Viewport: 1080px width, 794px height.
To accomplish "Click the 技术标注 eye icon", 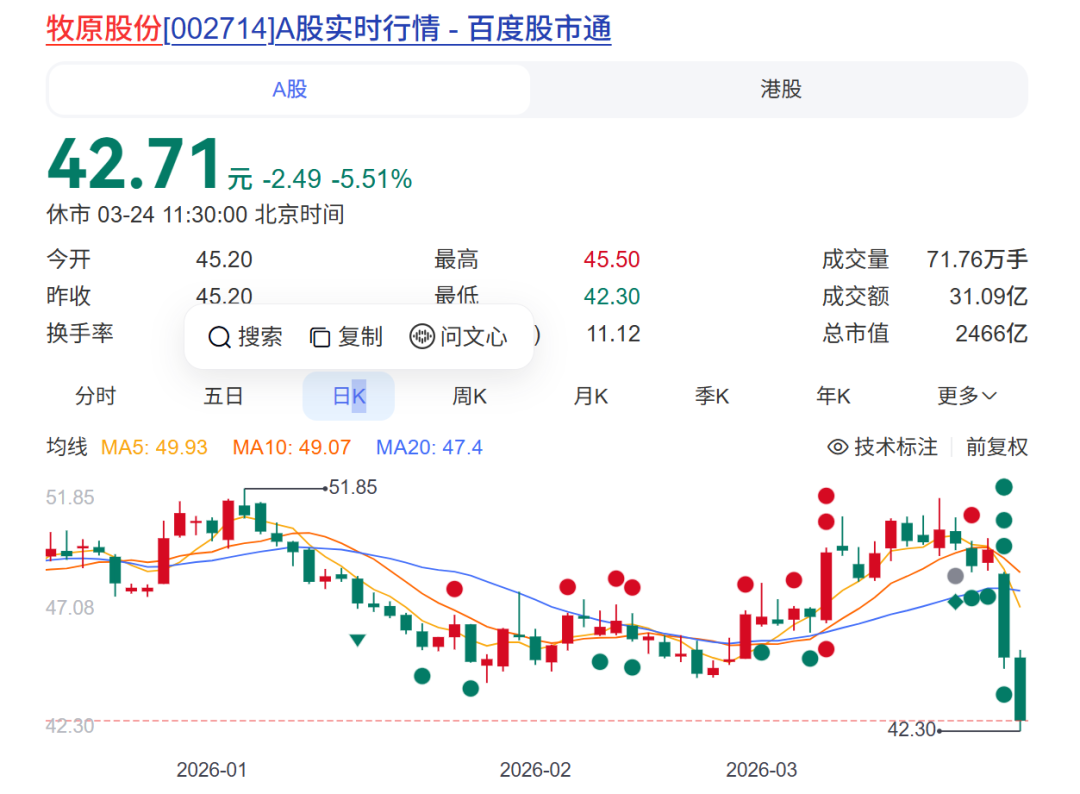I will [837, 447].
